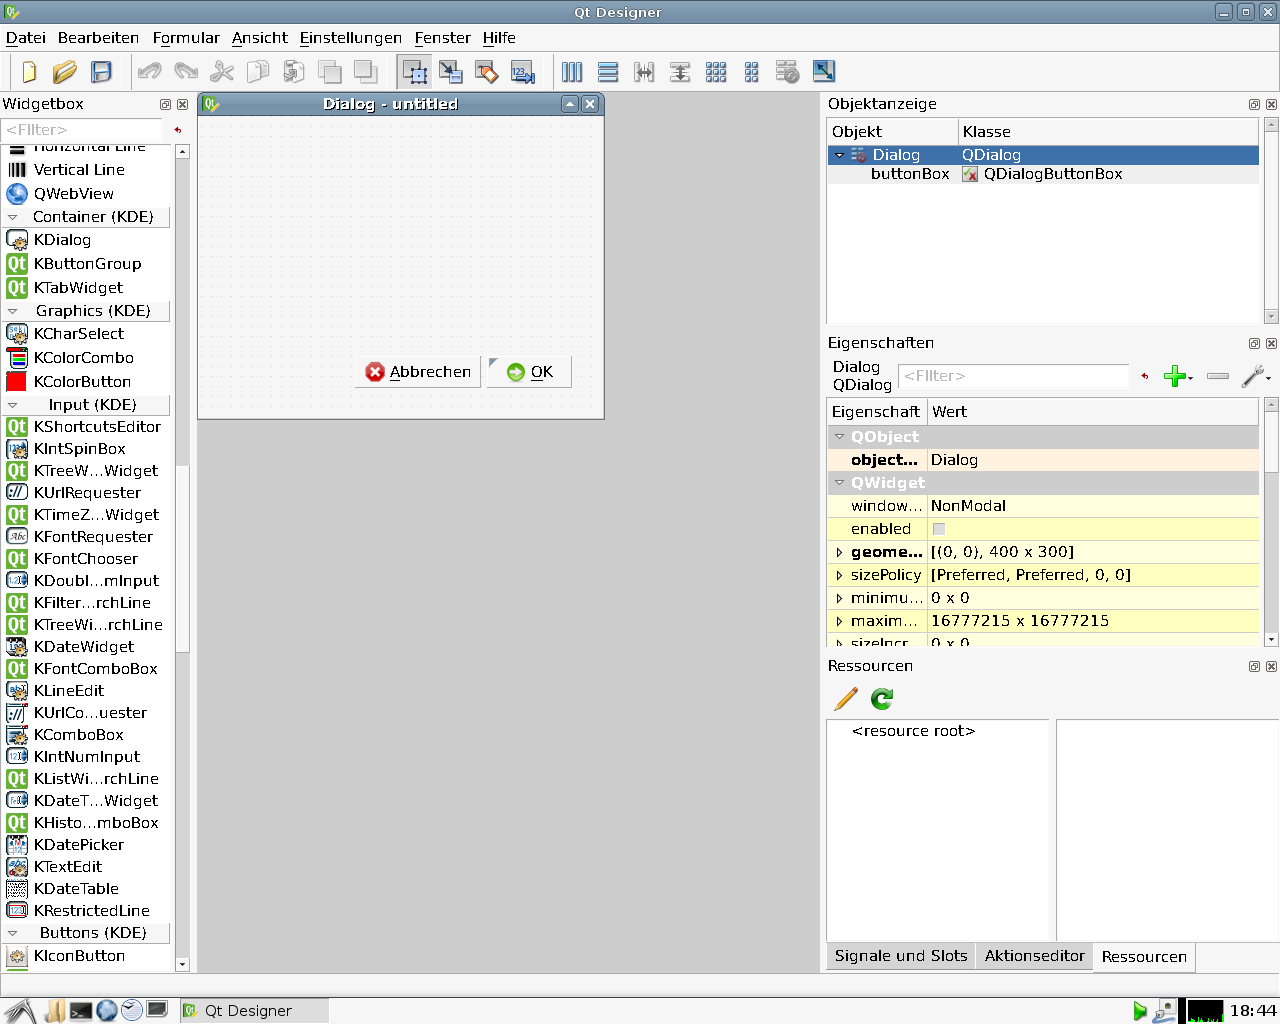Expand the geometry property
This screenshot has height=1024, width=1280.
[840, 552]
